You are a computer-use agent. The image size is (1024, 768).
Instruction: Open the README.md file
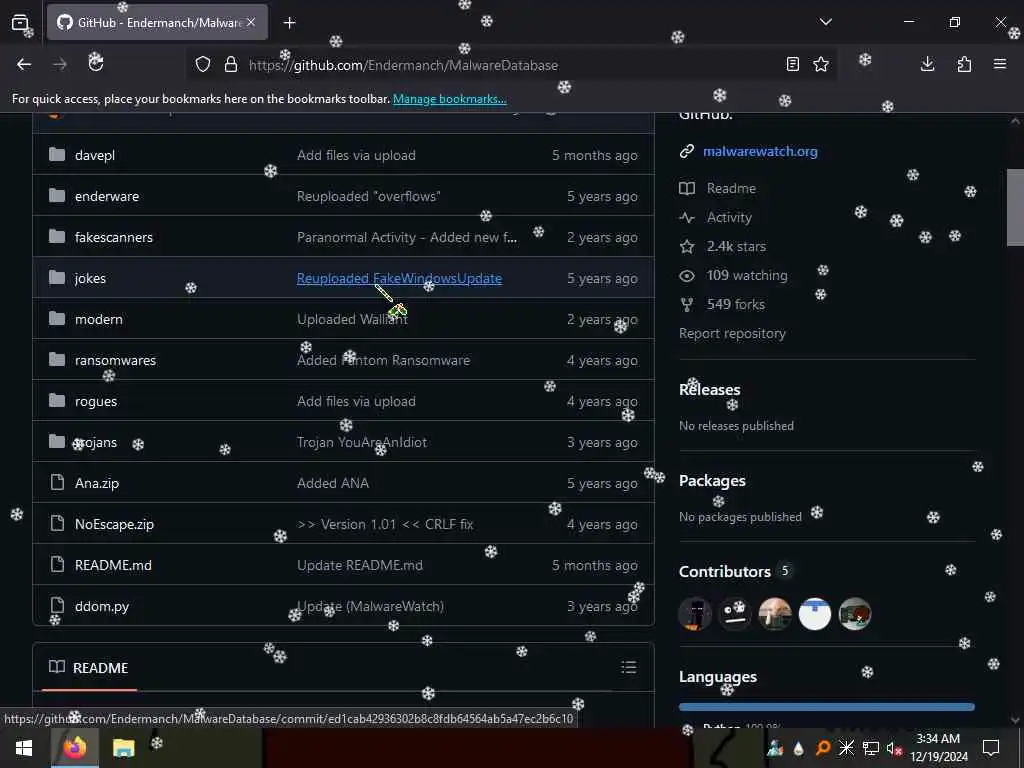tap(113, 566)
